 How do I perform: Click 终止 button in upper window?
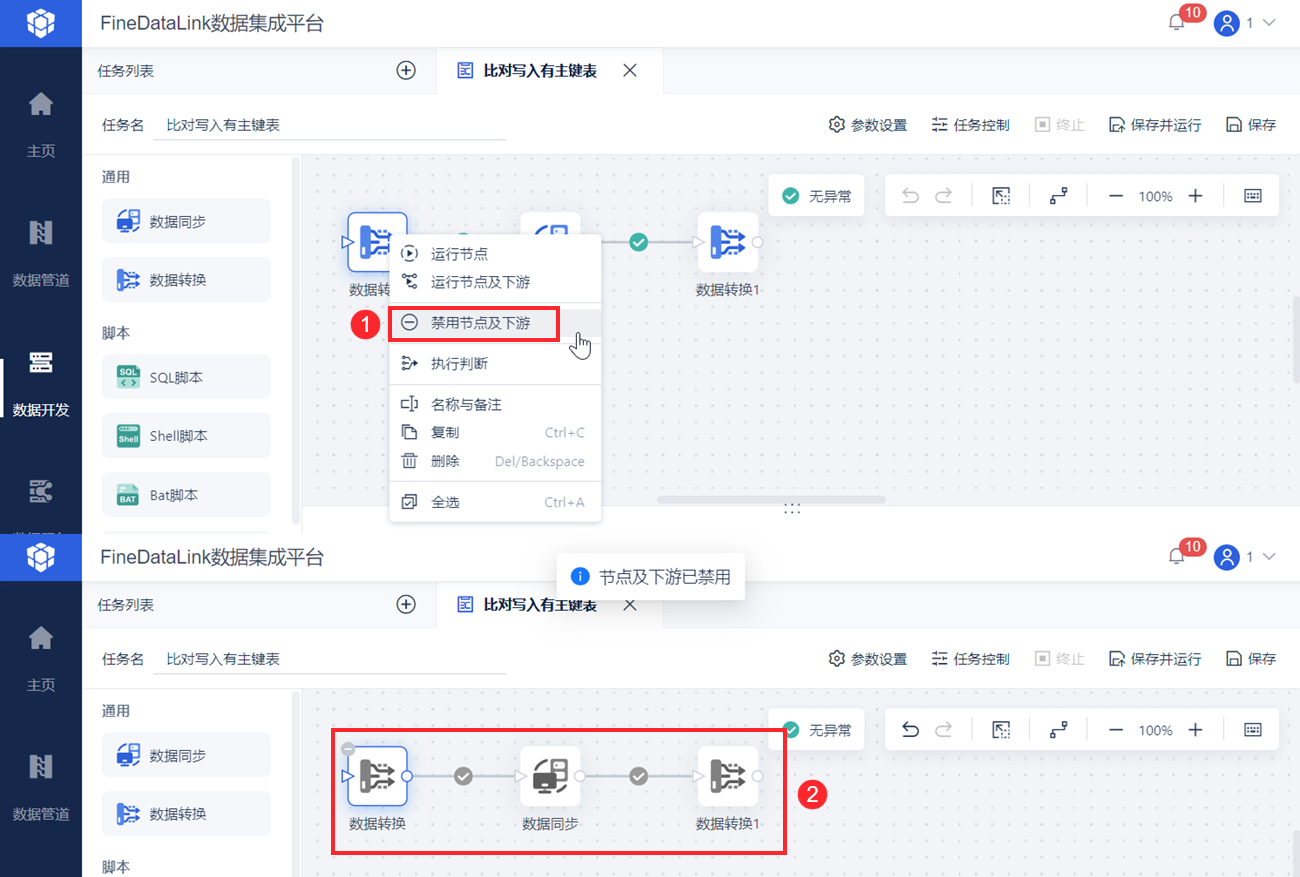pos(1059,125)
